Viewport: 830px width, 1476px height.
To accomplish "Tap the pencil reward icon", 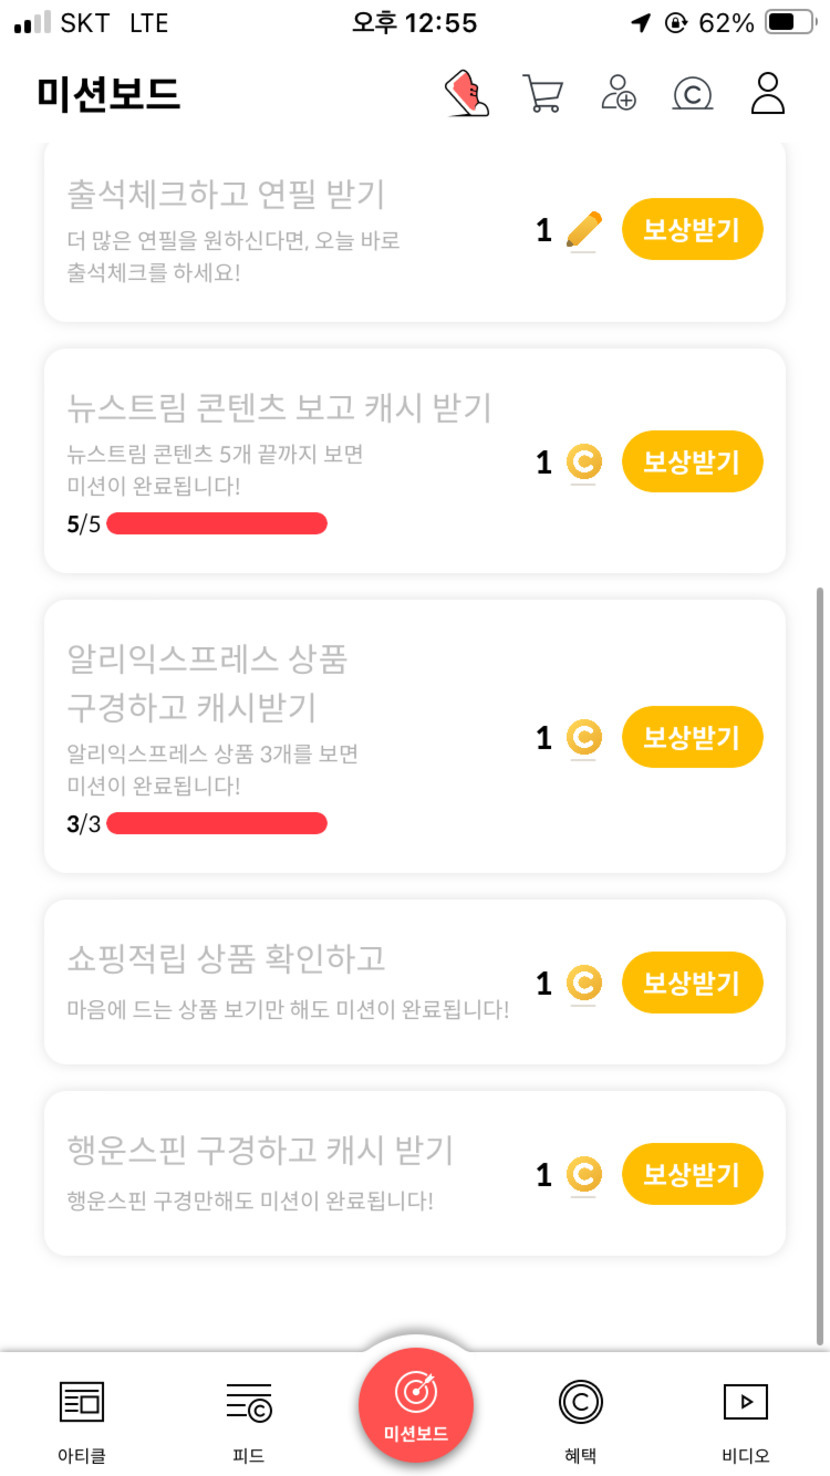I will [x=584, y=230].
